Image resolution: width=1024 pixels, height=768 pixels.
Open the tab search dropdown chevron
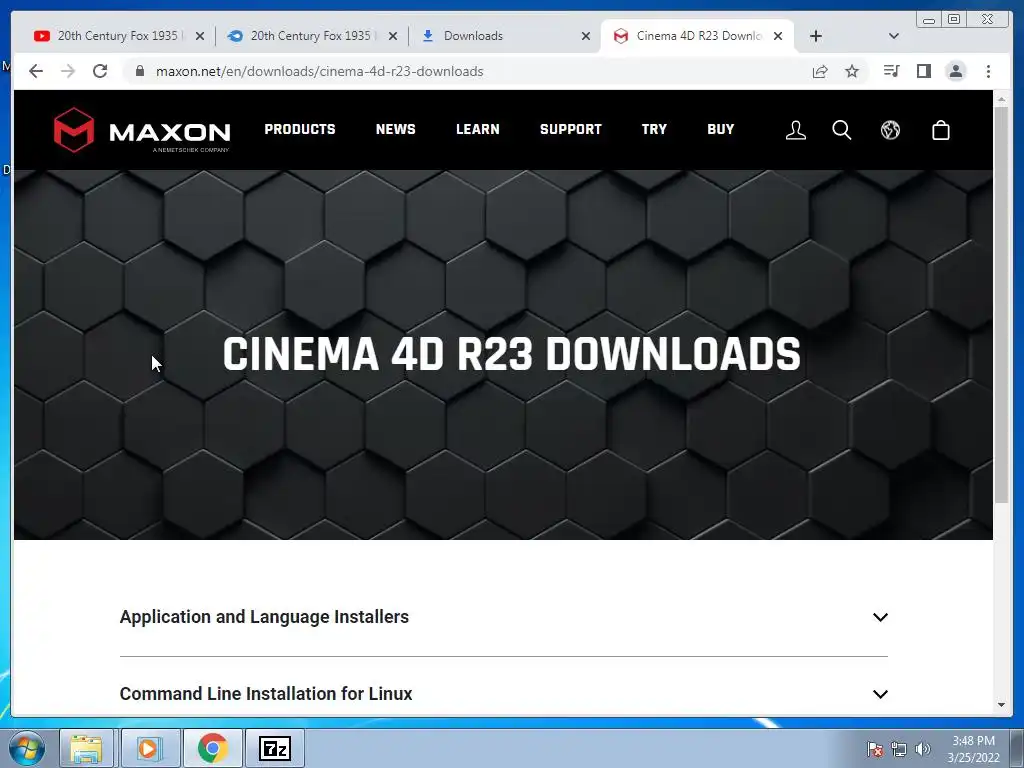tap(894, 36)
